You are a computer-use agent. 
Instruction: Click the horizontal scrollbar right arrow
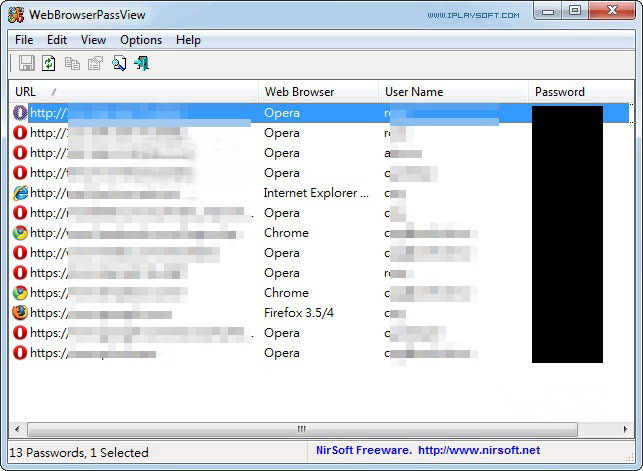625,429
